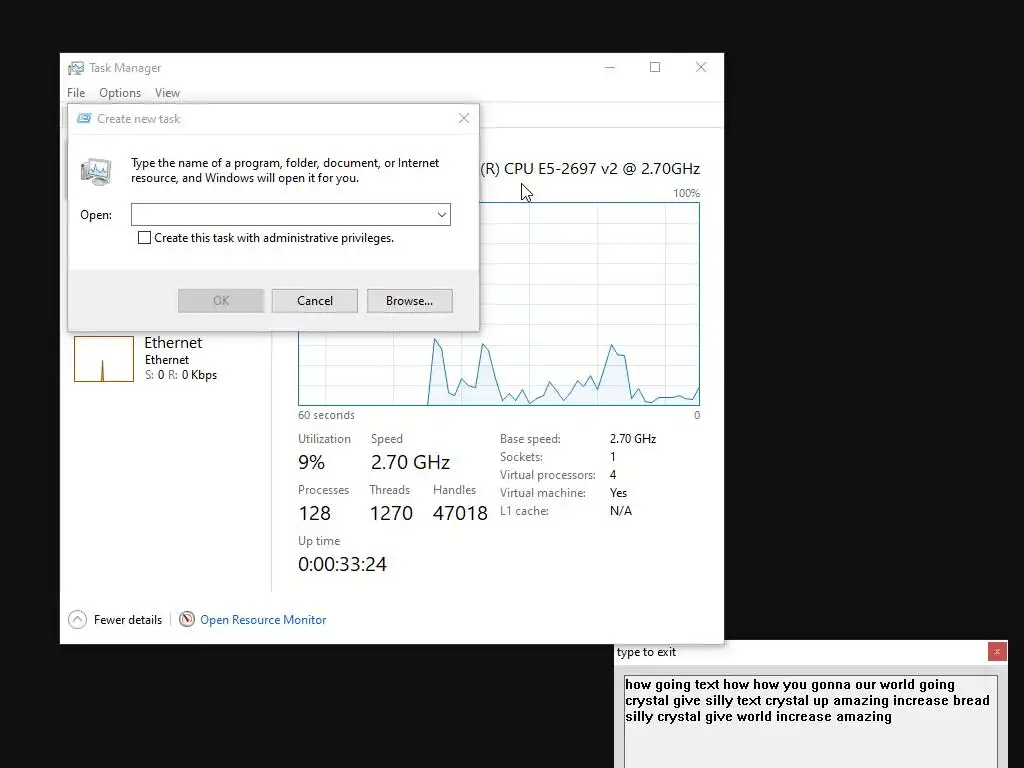Click the 60 seconds graph axis label
The width and height of the screenshot is (1024, 768).
pos(327,415)
